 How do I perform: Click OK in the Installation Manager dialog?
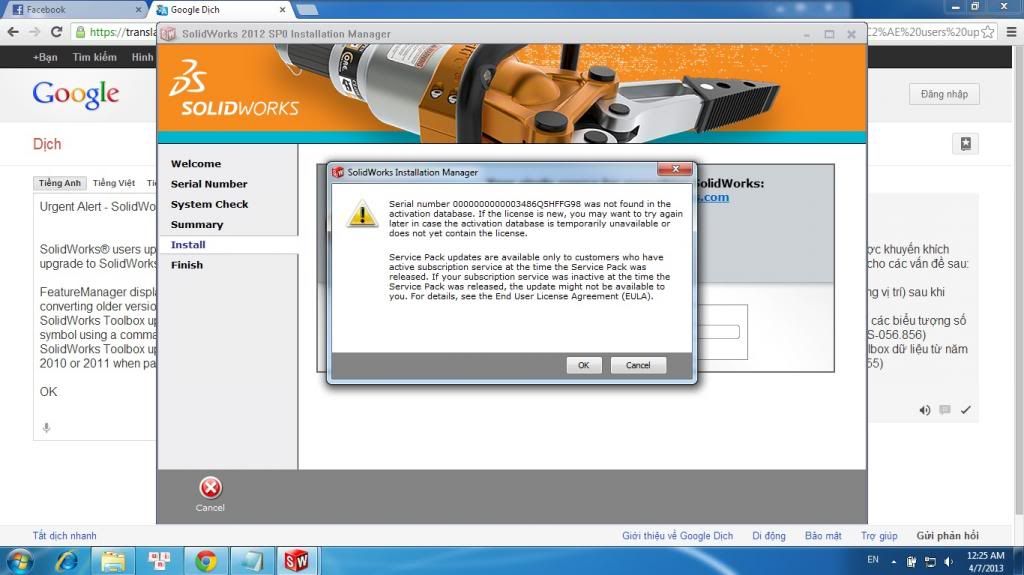[x=583, y=365]
